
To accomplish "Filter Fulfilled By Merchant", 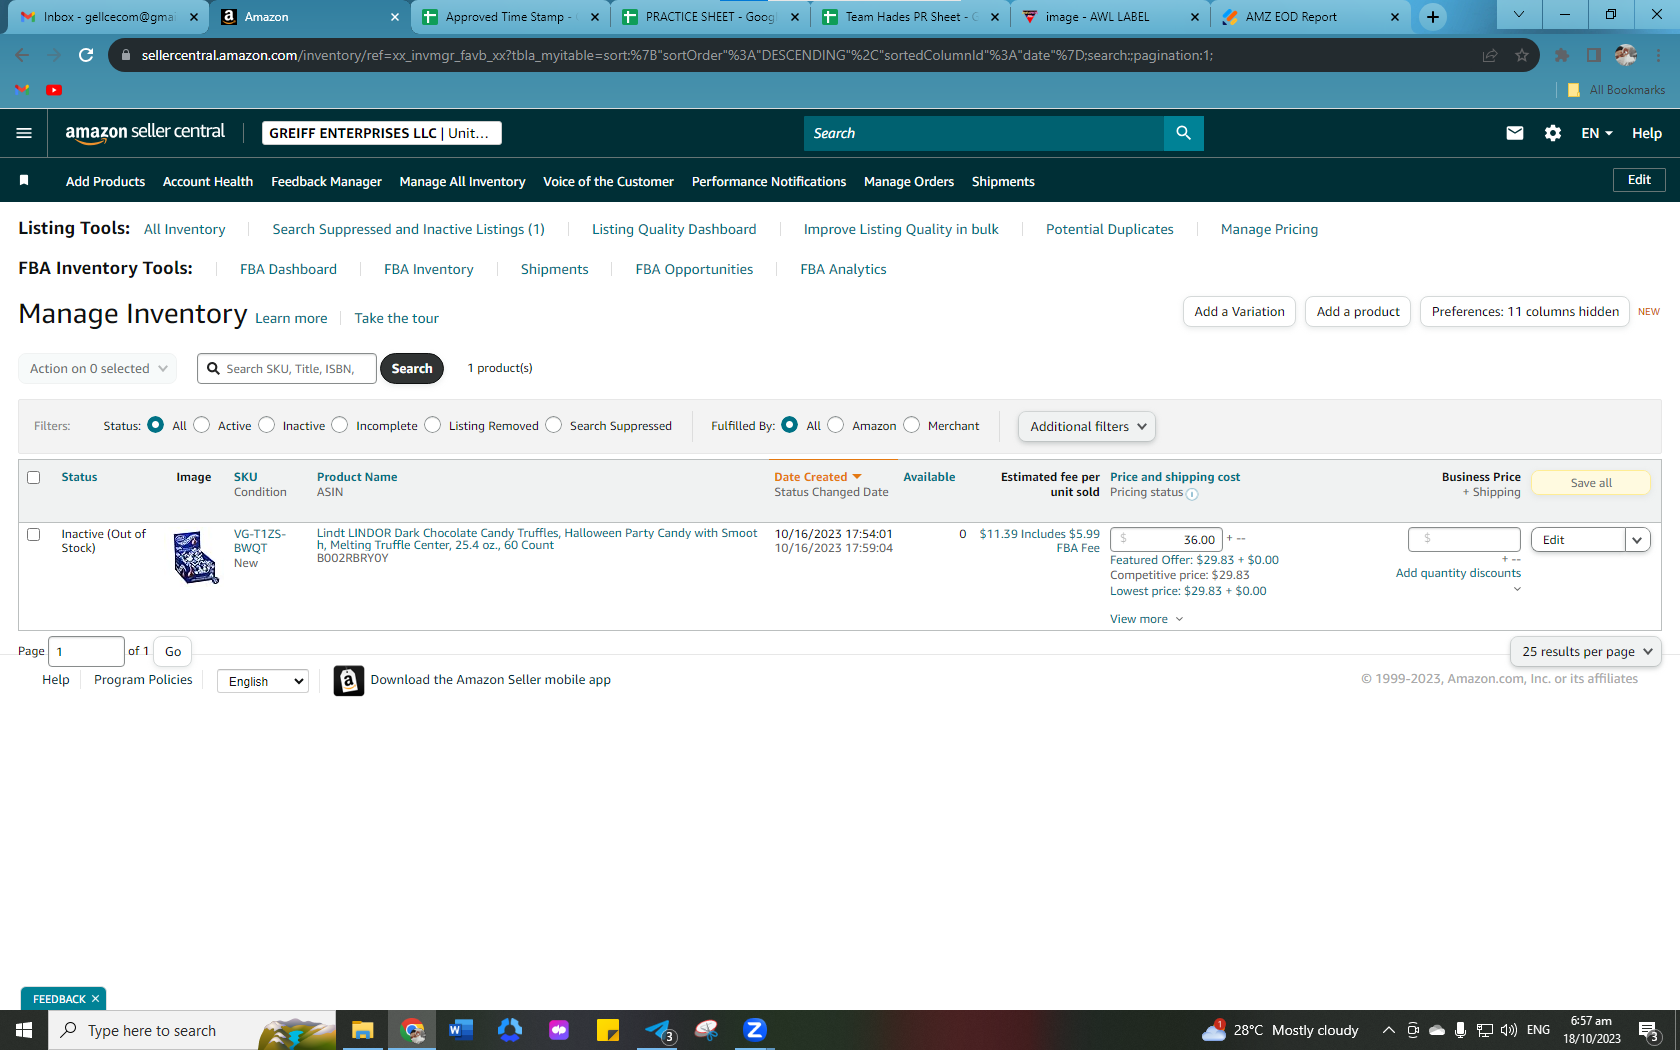I will click(912, 425).
